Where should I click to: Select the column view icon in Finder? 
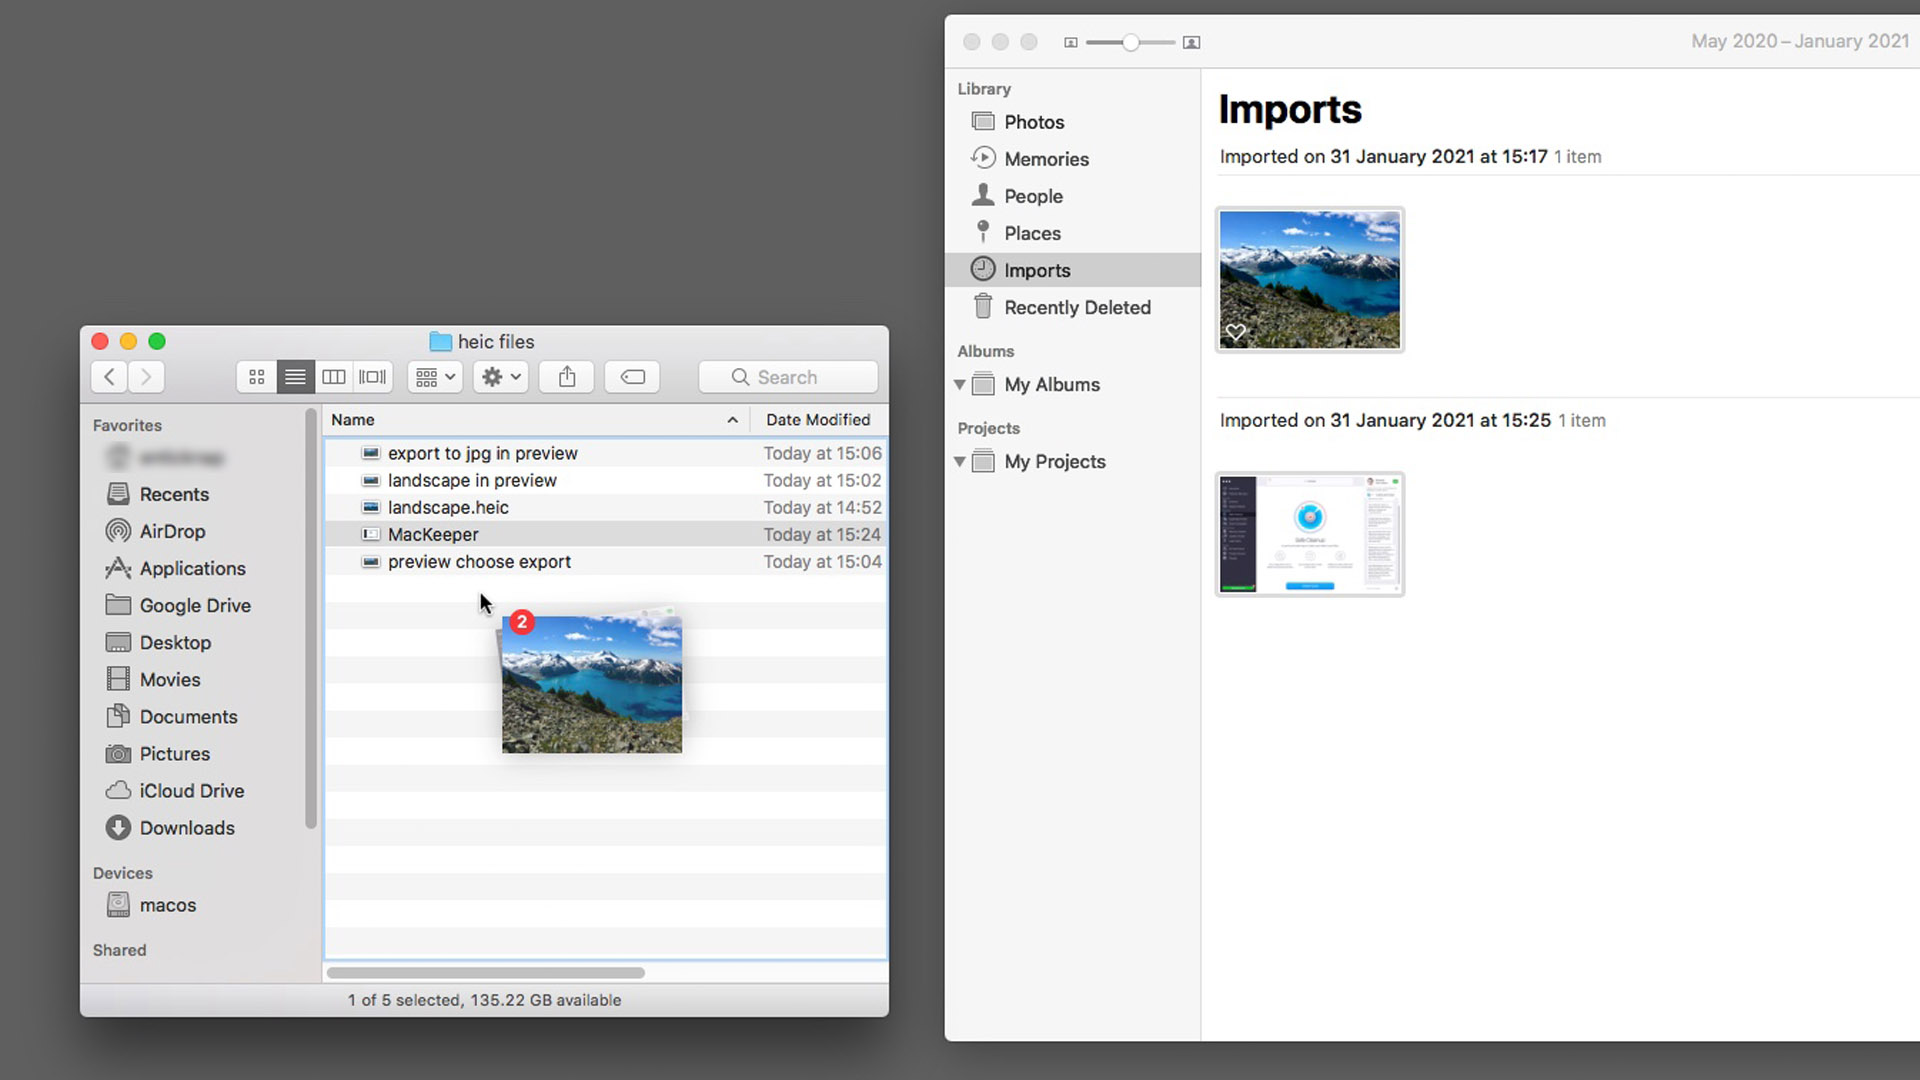click(334, 377)
